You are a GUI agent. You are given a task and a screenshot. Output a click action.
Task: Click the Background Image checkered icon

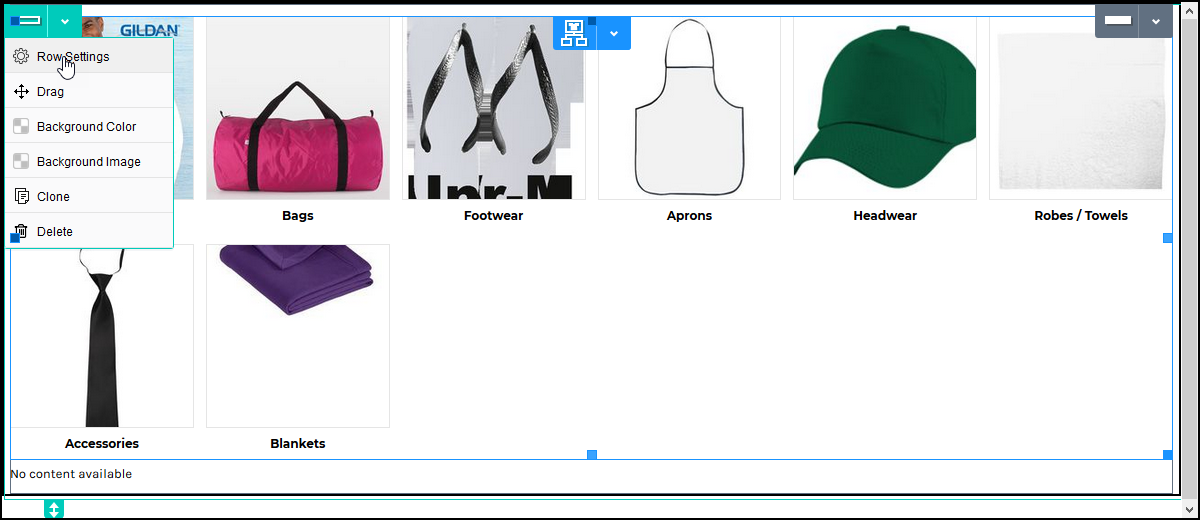20,162
